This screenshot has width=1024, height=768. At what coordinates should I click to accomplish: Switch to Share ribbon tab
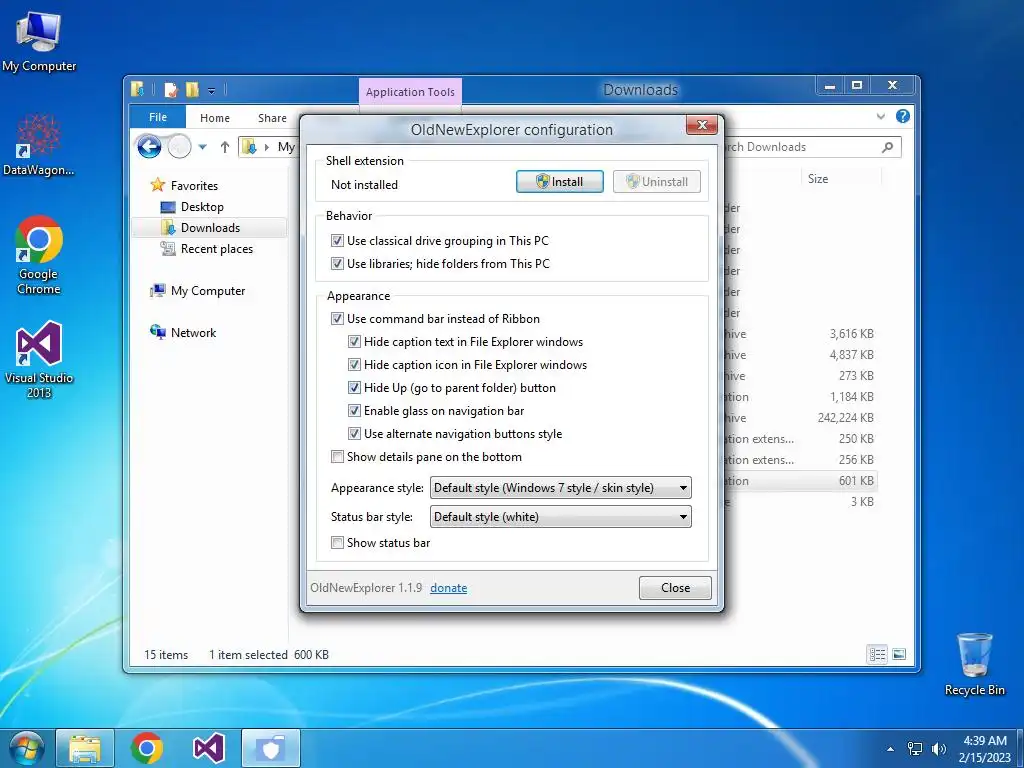272,118
